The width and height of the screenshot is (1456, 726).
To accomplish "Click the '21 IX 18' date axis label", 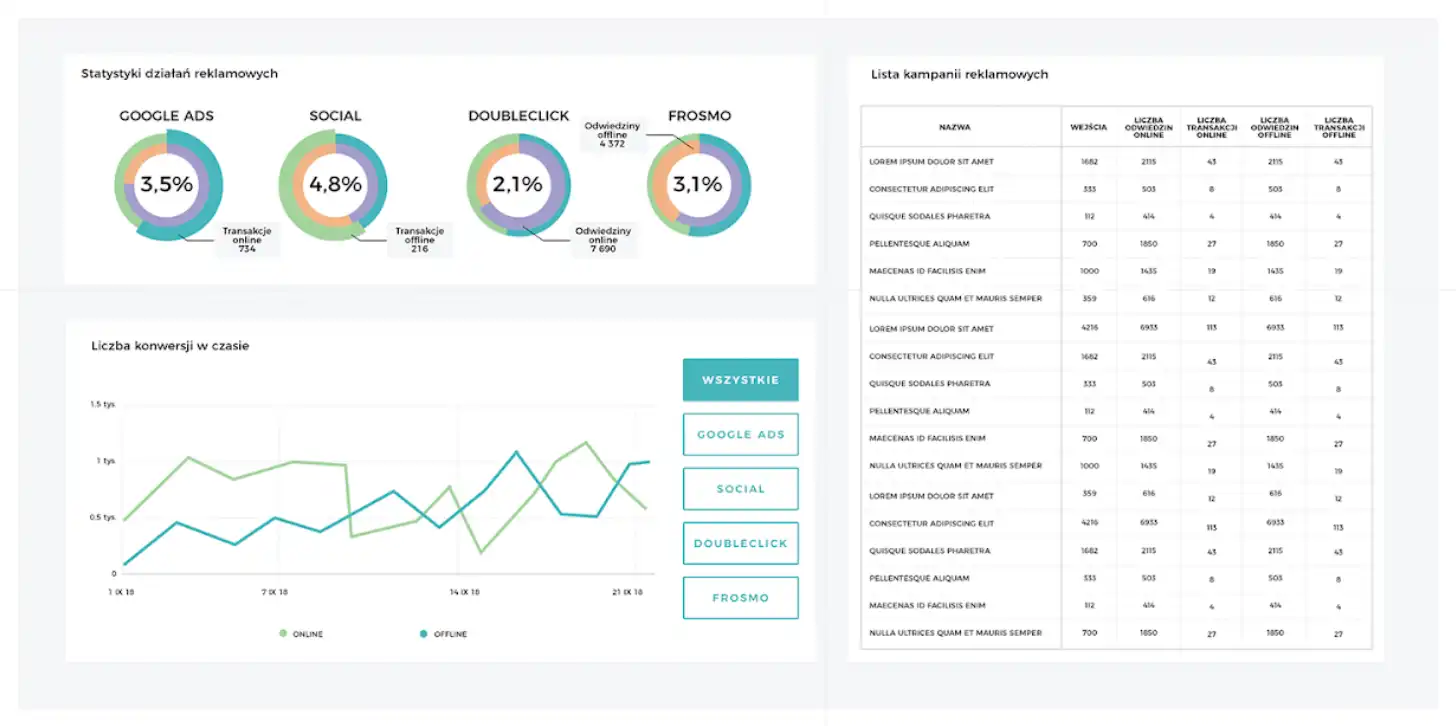I will 627,592.
